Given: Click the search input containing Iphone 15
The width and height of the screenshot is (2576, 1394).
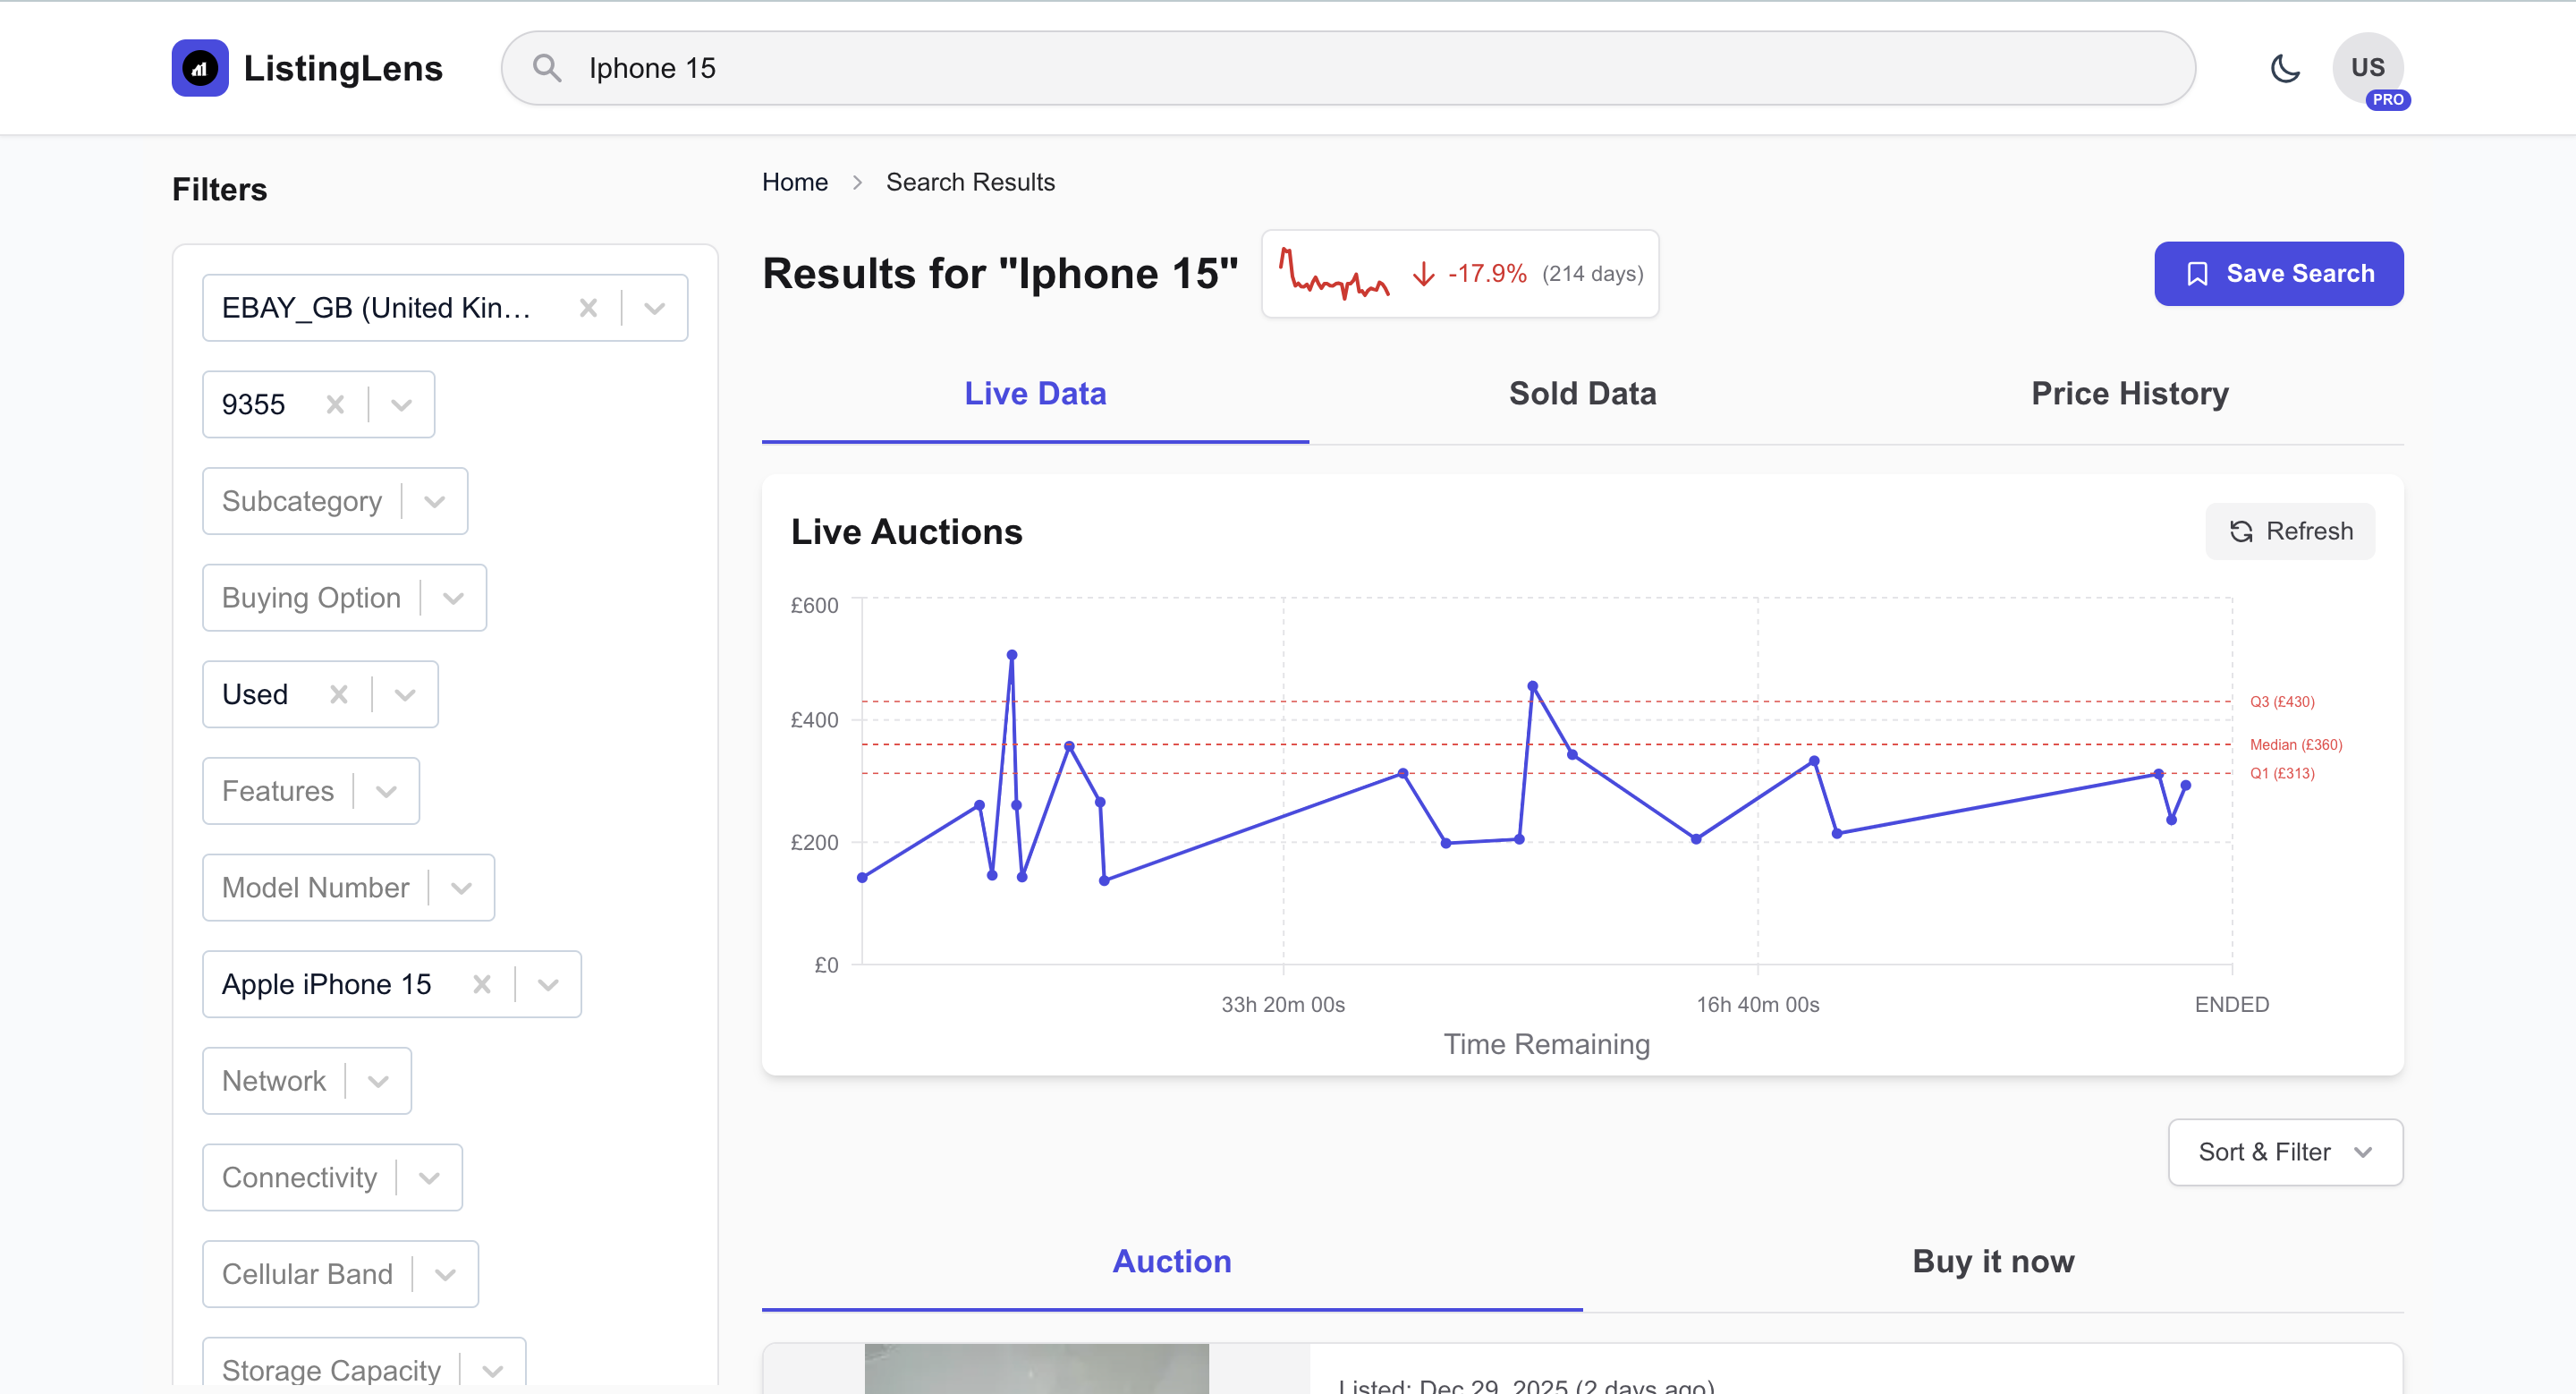Looking at the screenshot, I should pyautogui.click(x=1200, y=67).
